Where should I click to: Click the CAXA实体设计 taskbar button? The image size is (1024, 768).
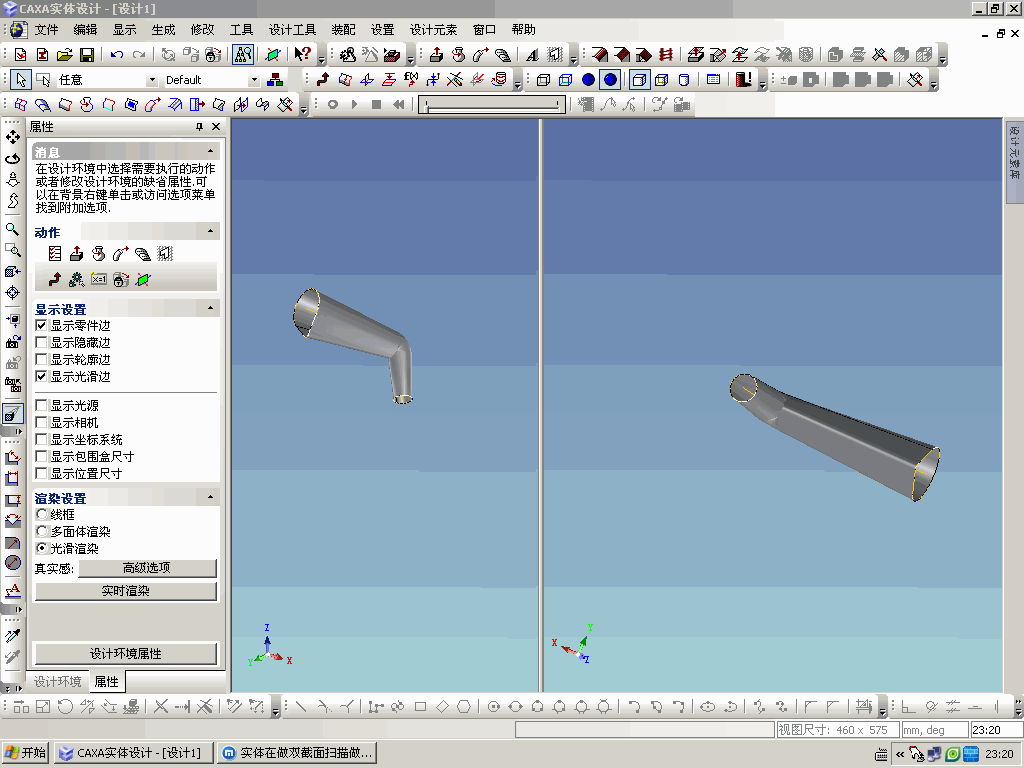[x=134, y=753]
